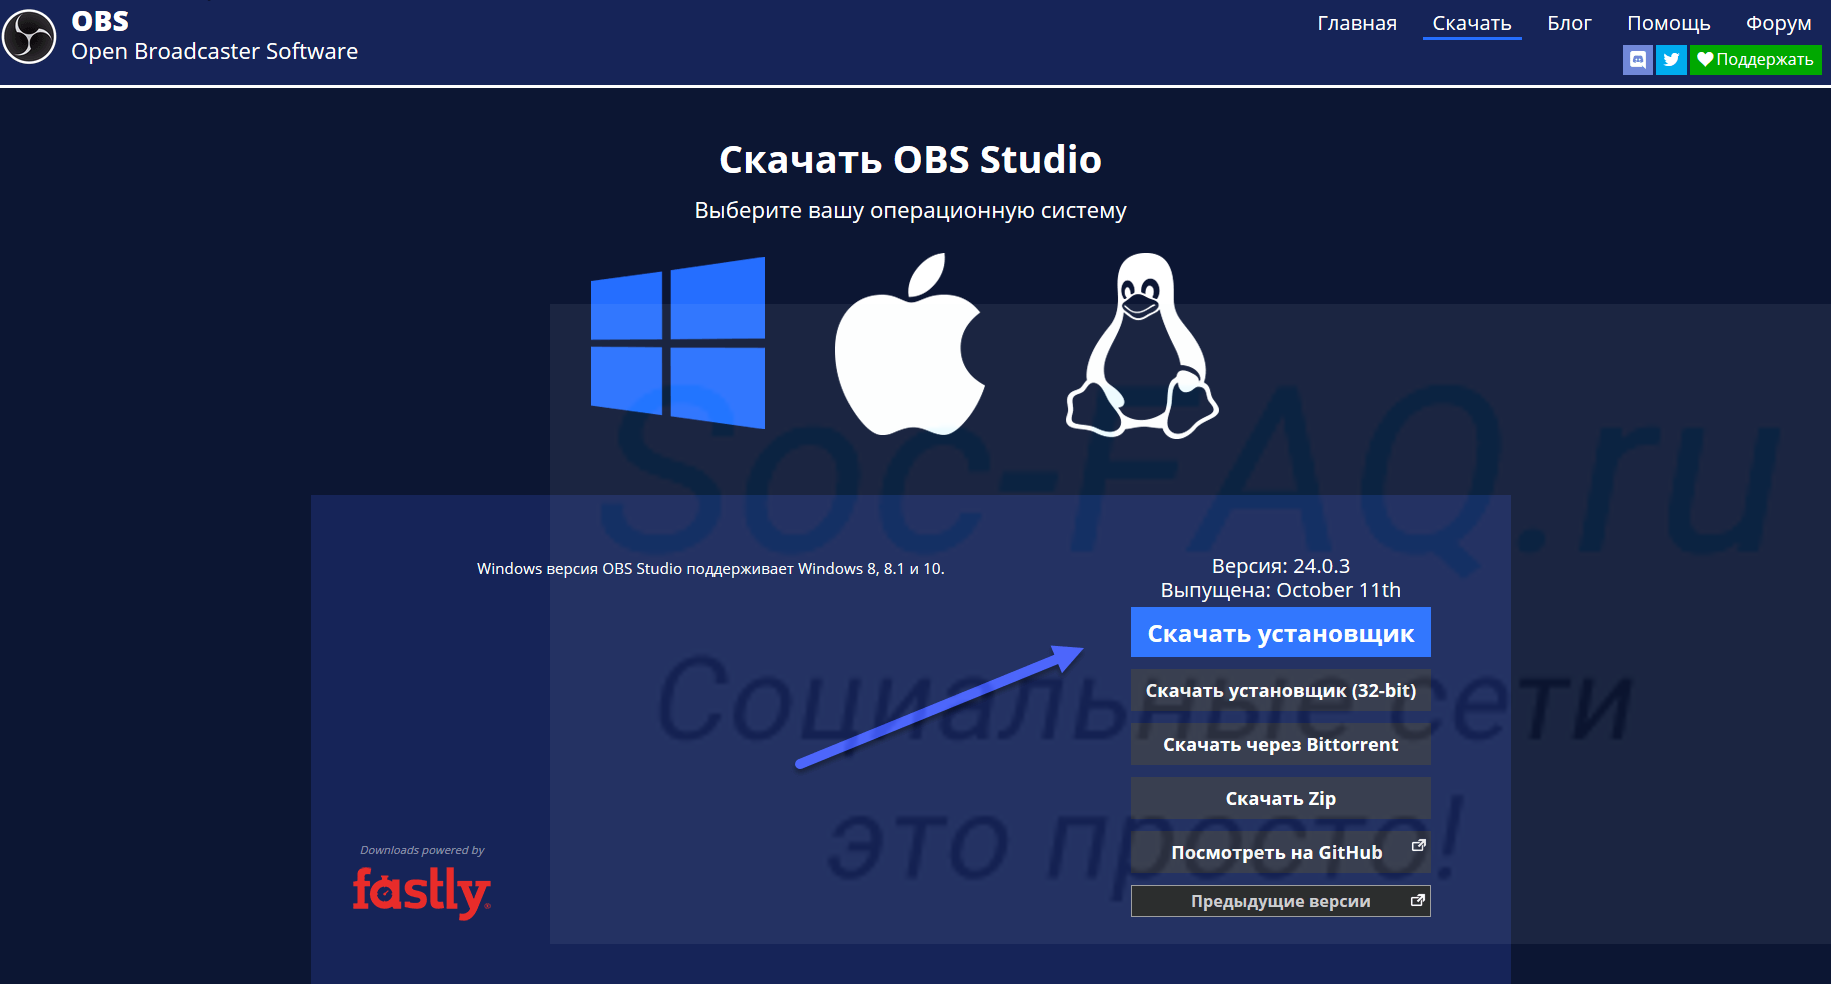Open the Скачать menu item
The width and height of the screenshot is (1831, 984).
coord(1471,23)
